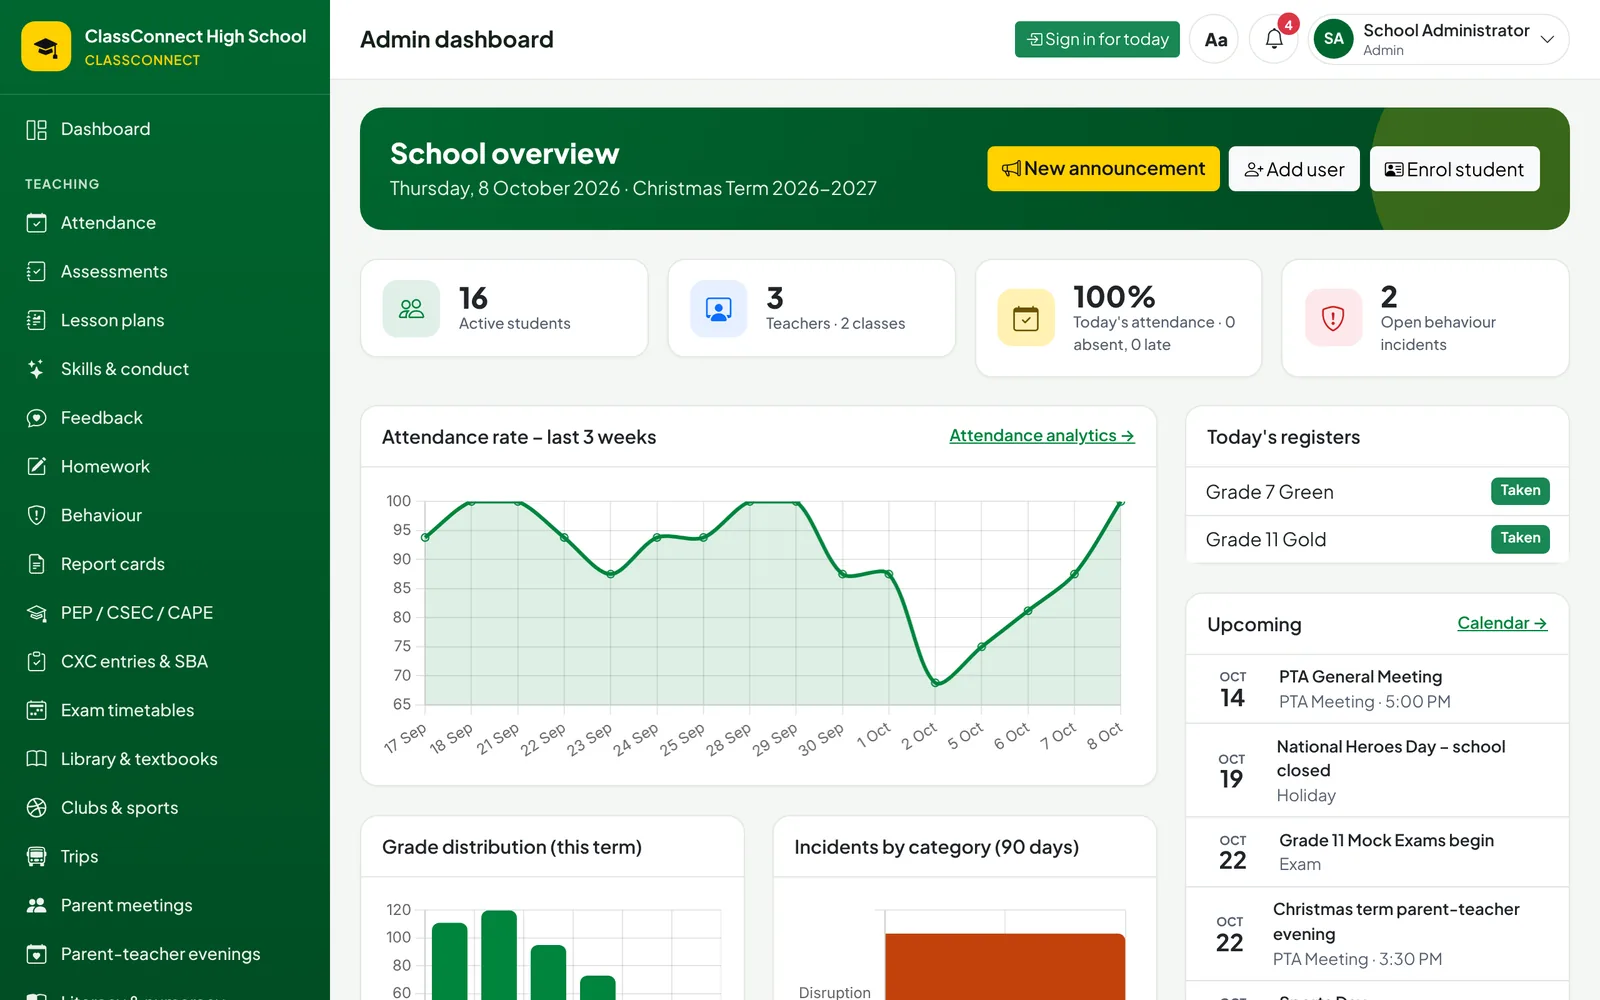Click the Homework pencil icon
This screenshot has width=1600, height=1000.
coord(37,466)
